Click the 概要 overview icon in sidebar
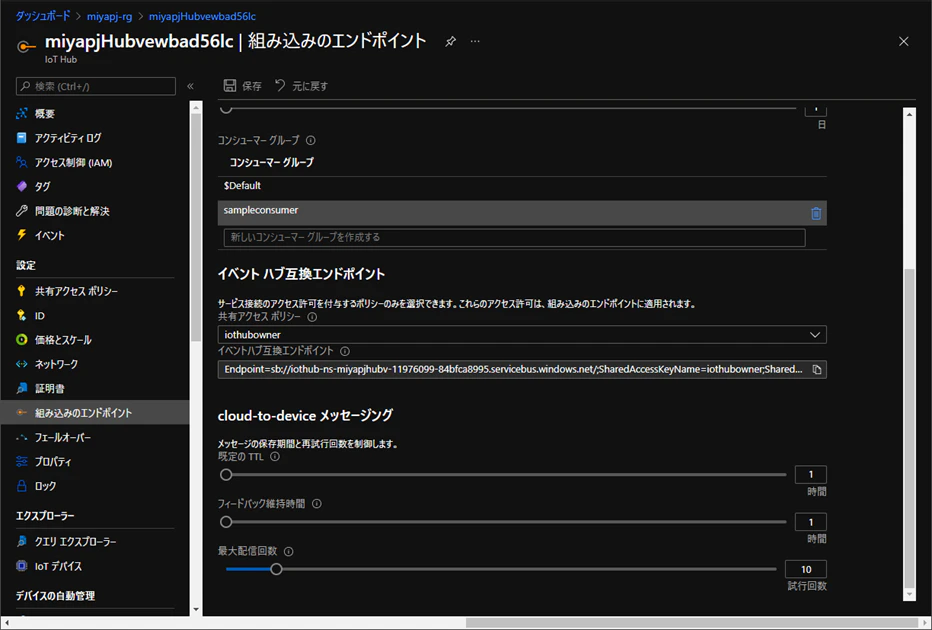The height and width of the screenshot is (630, 932). click(22, 114)
